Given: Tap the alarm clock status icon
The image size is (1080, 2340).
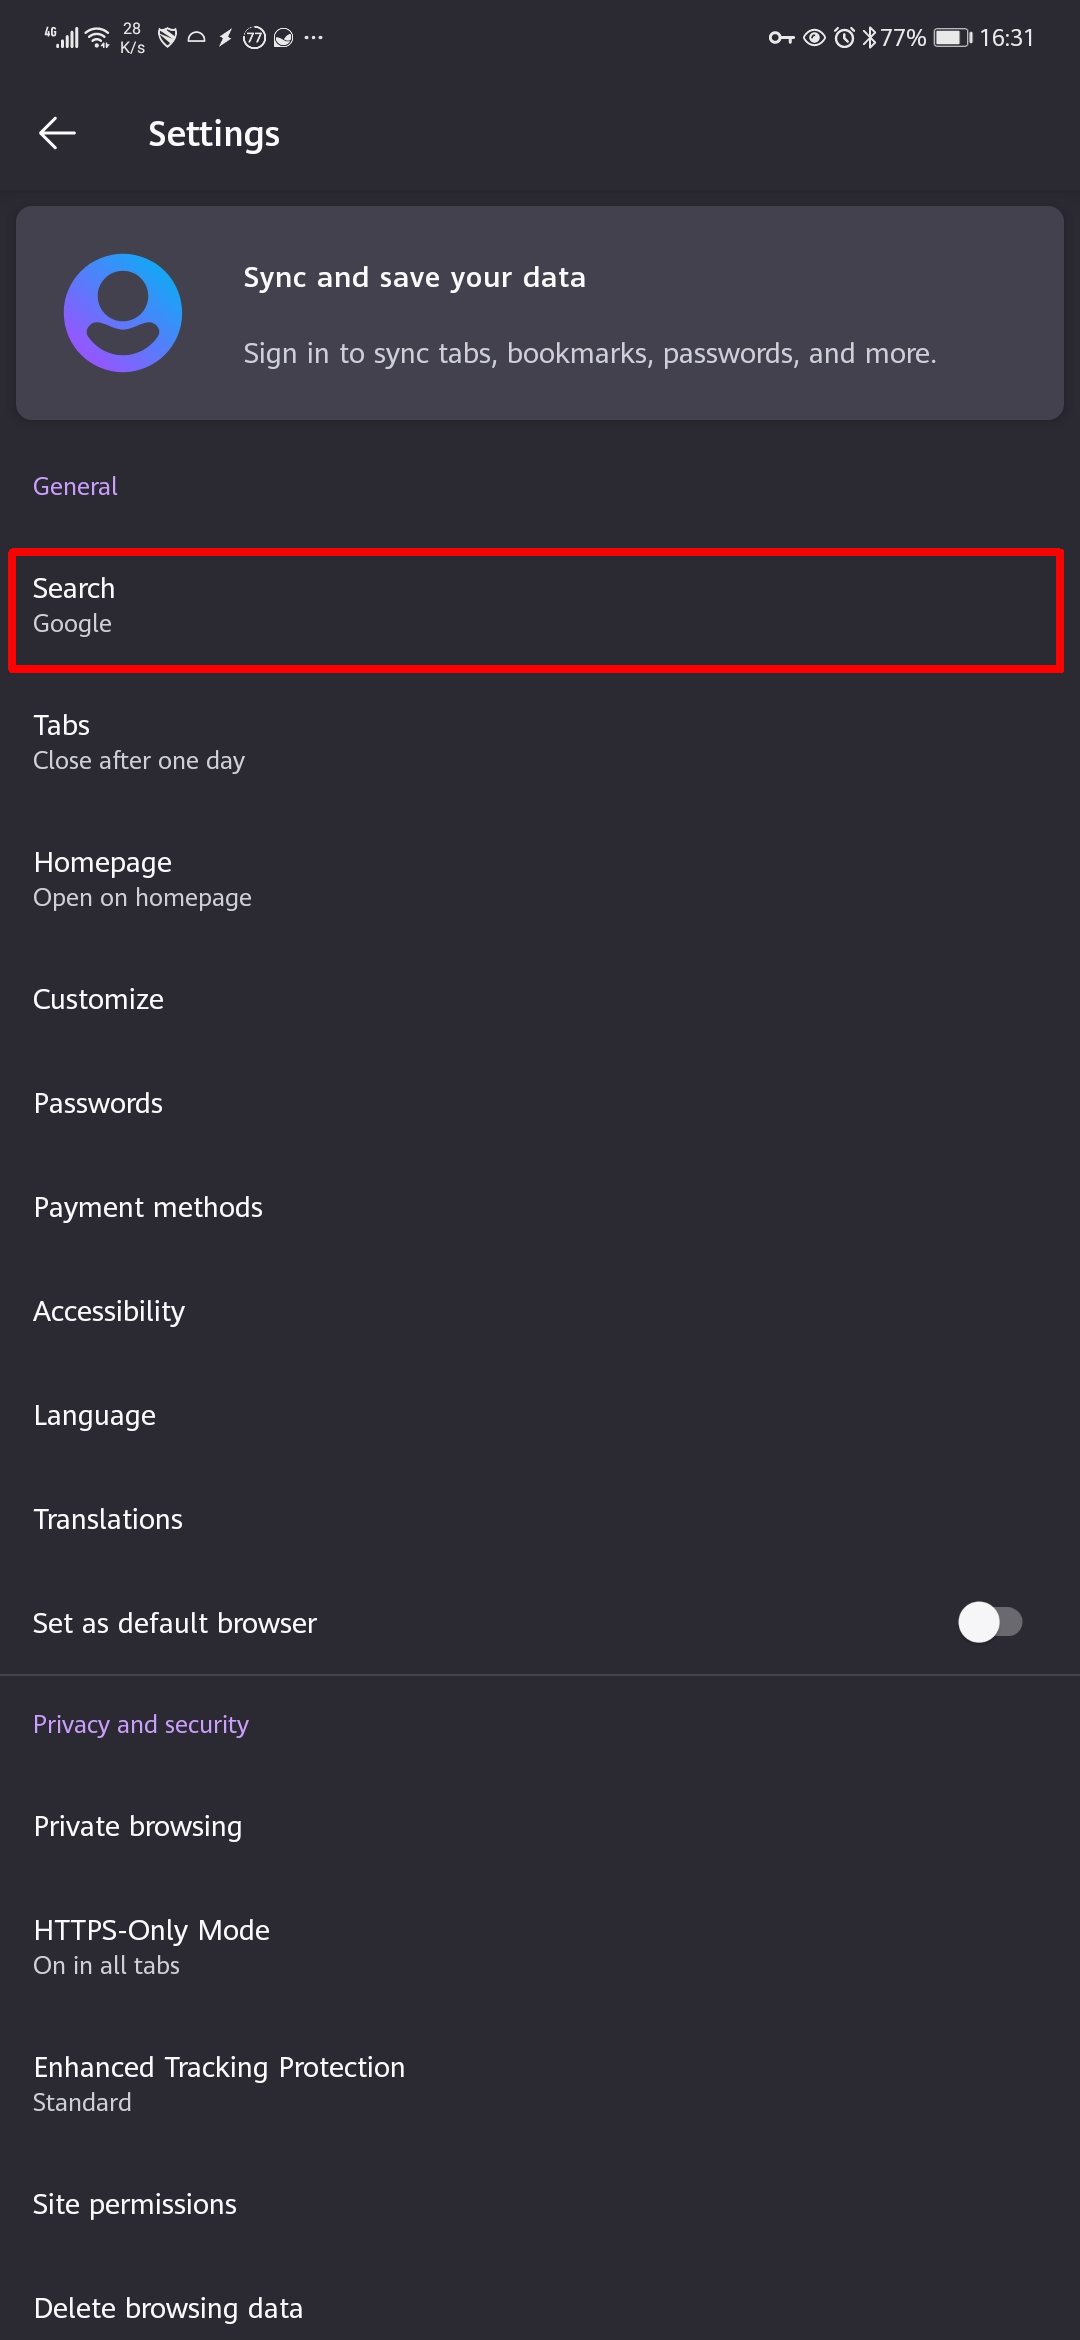Looking at the screenshot, I should coord(845,38).
